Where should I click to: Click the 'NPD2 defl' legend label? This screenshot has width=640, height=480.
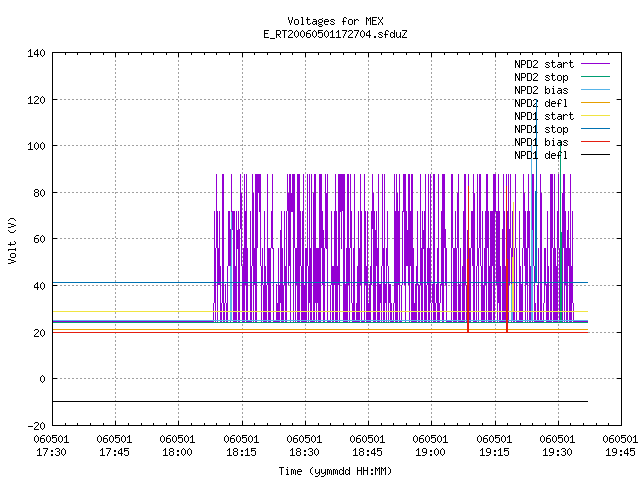coord(541,103)
